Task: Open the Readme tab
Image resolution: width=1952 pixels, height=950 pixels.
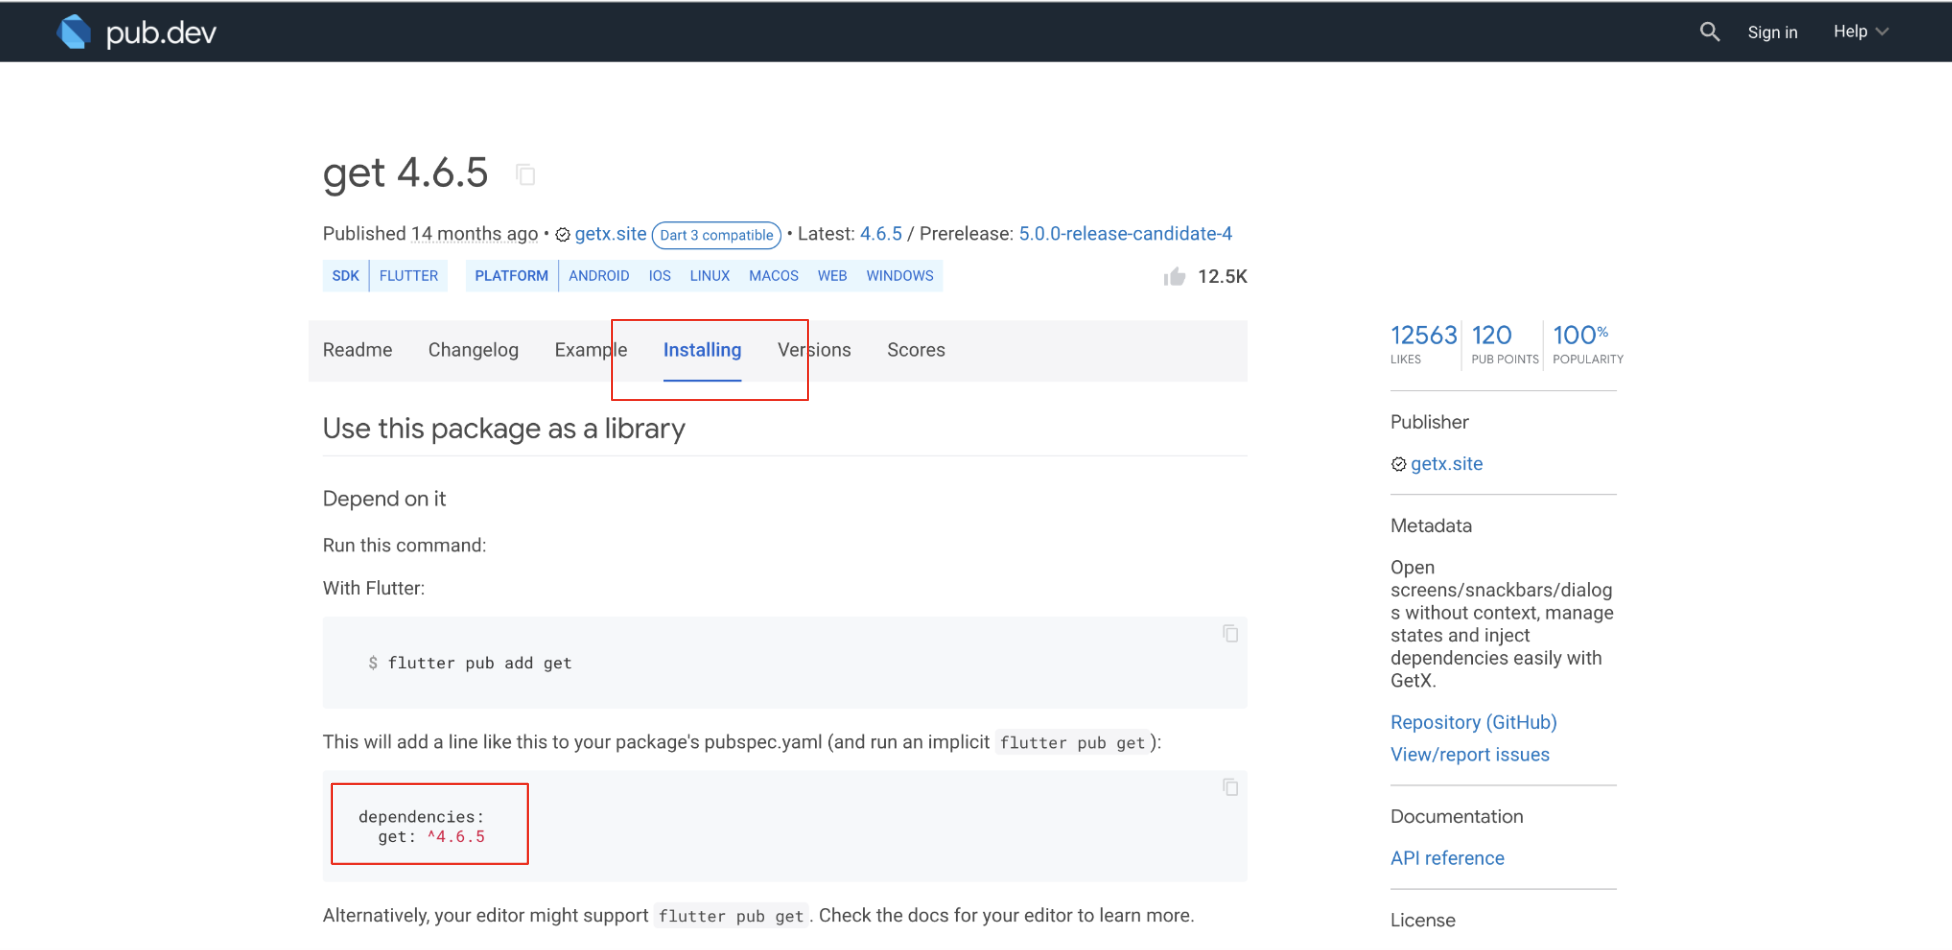Action: tap(357, 350)
